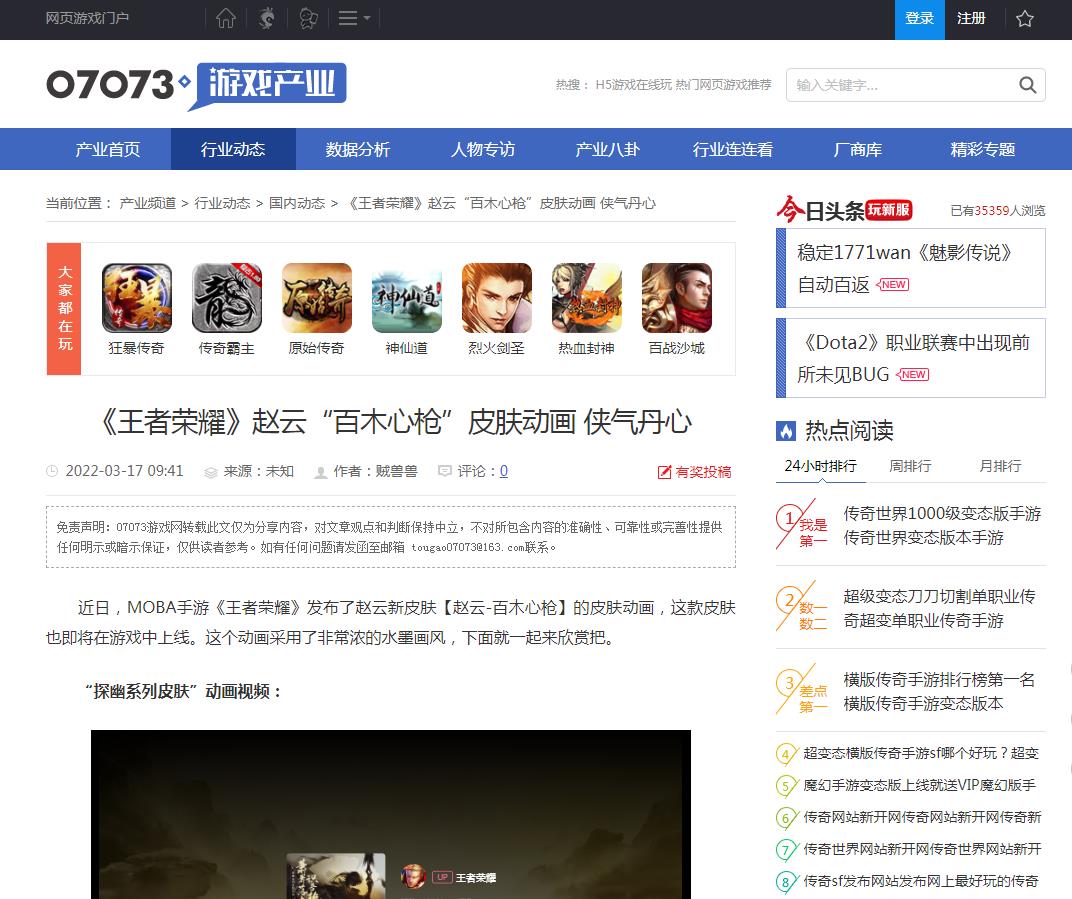This screenshot has height=899, width=1072.
Task: Click the flame icon beside 热点阅读
Action: (786, 431)
